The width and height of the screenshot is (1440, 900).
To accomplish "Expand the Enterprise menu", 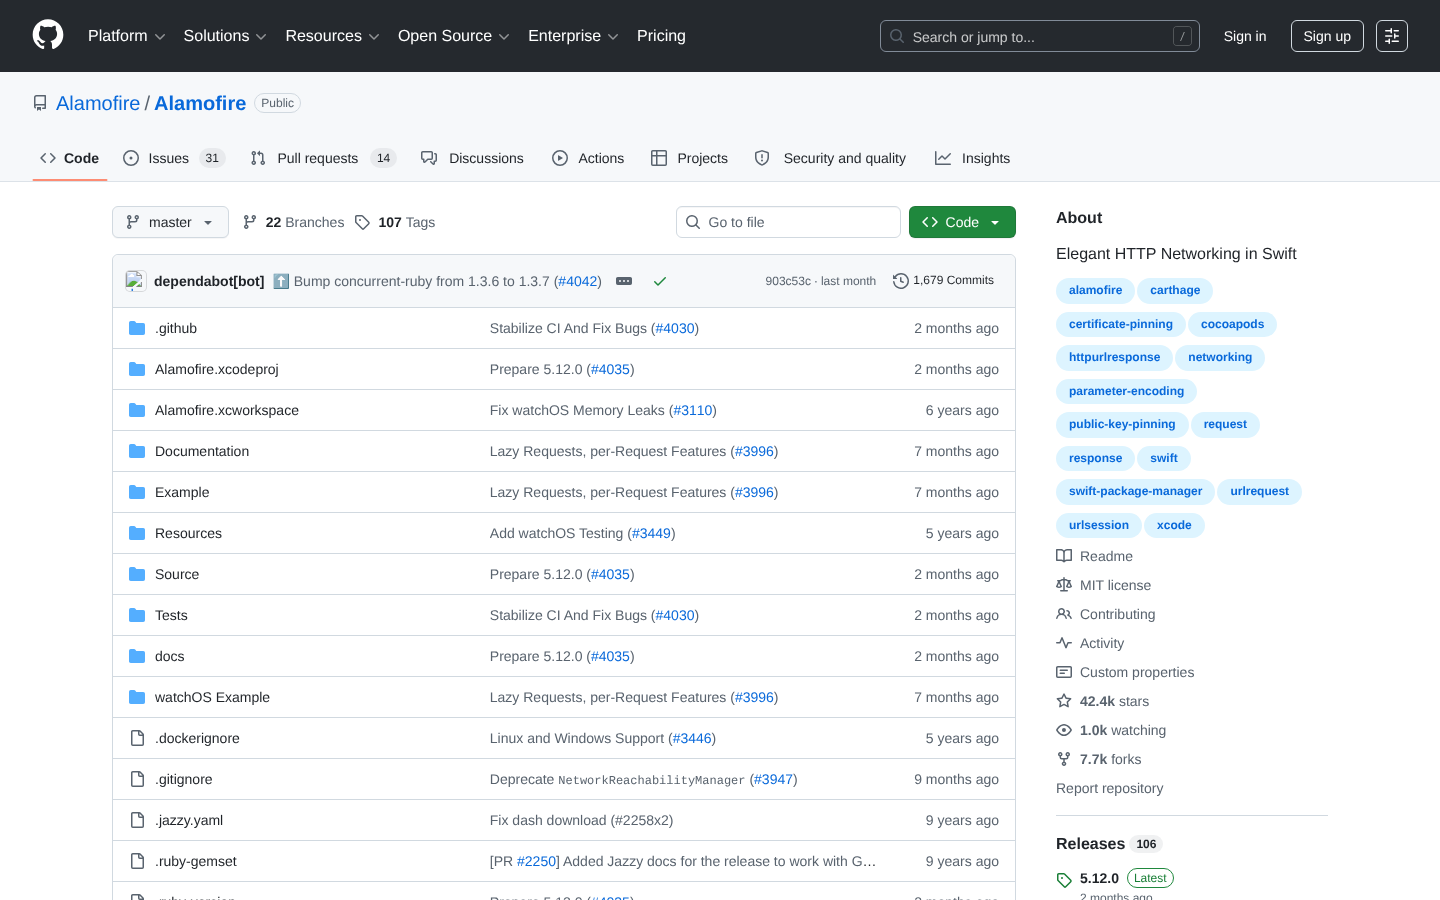I will tap(573, 36).
